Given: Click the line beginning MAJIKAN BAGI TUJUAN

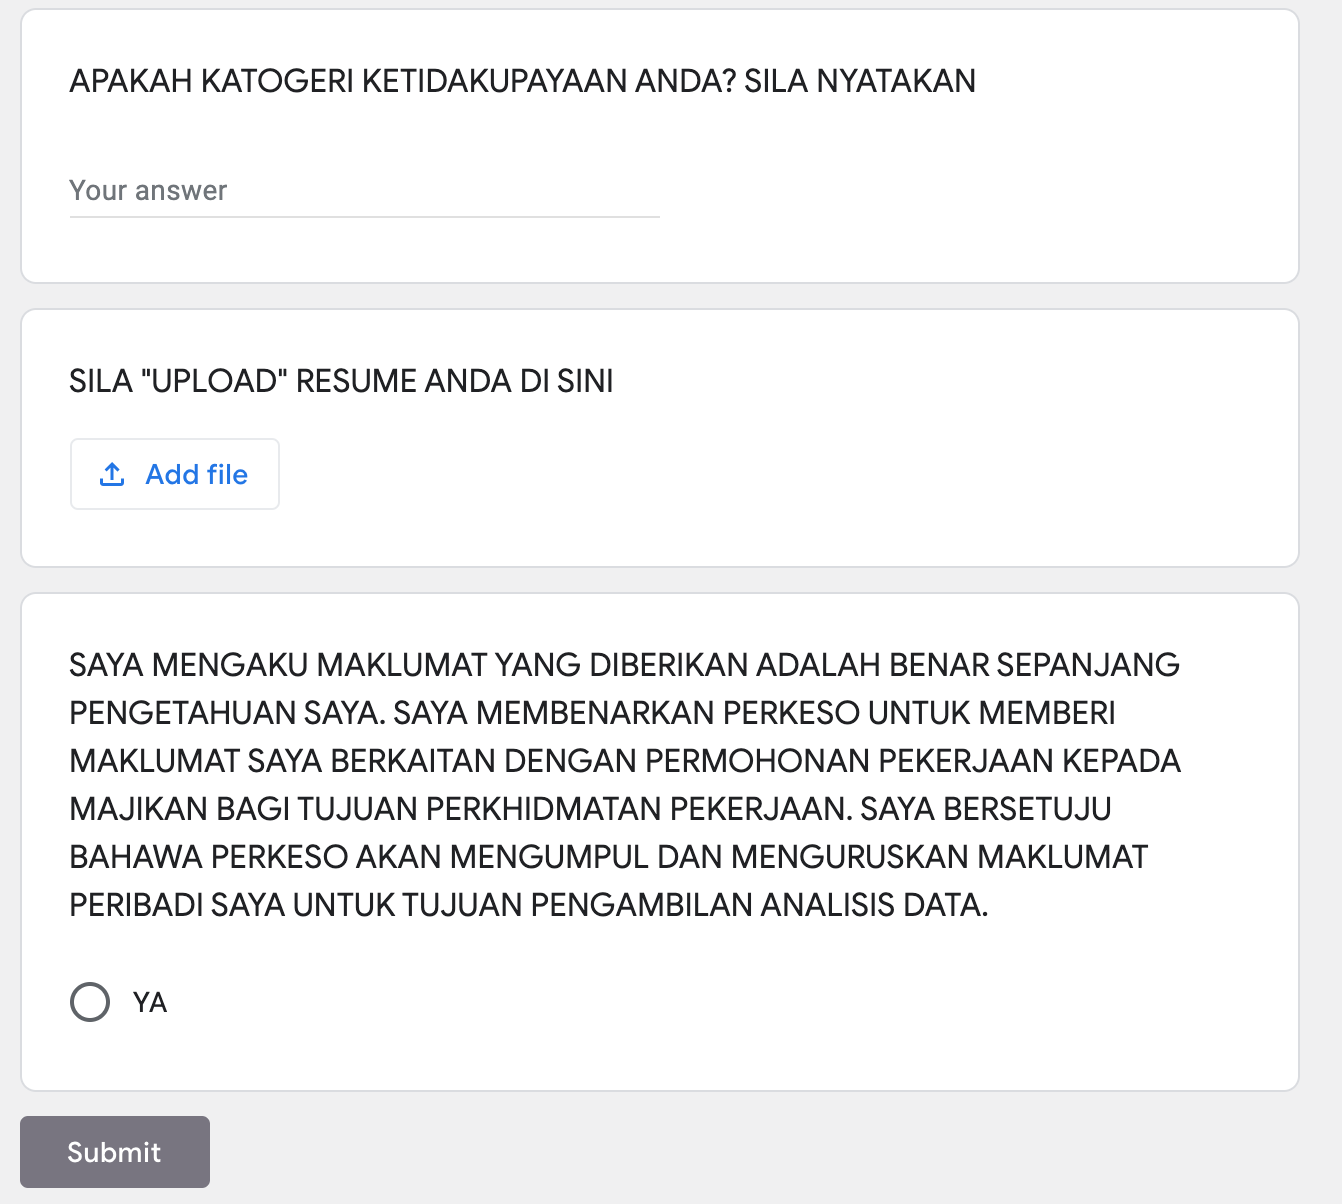Looking at the screenshot, I should click(590, 809).
